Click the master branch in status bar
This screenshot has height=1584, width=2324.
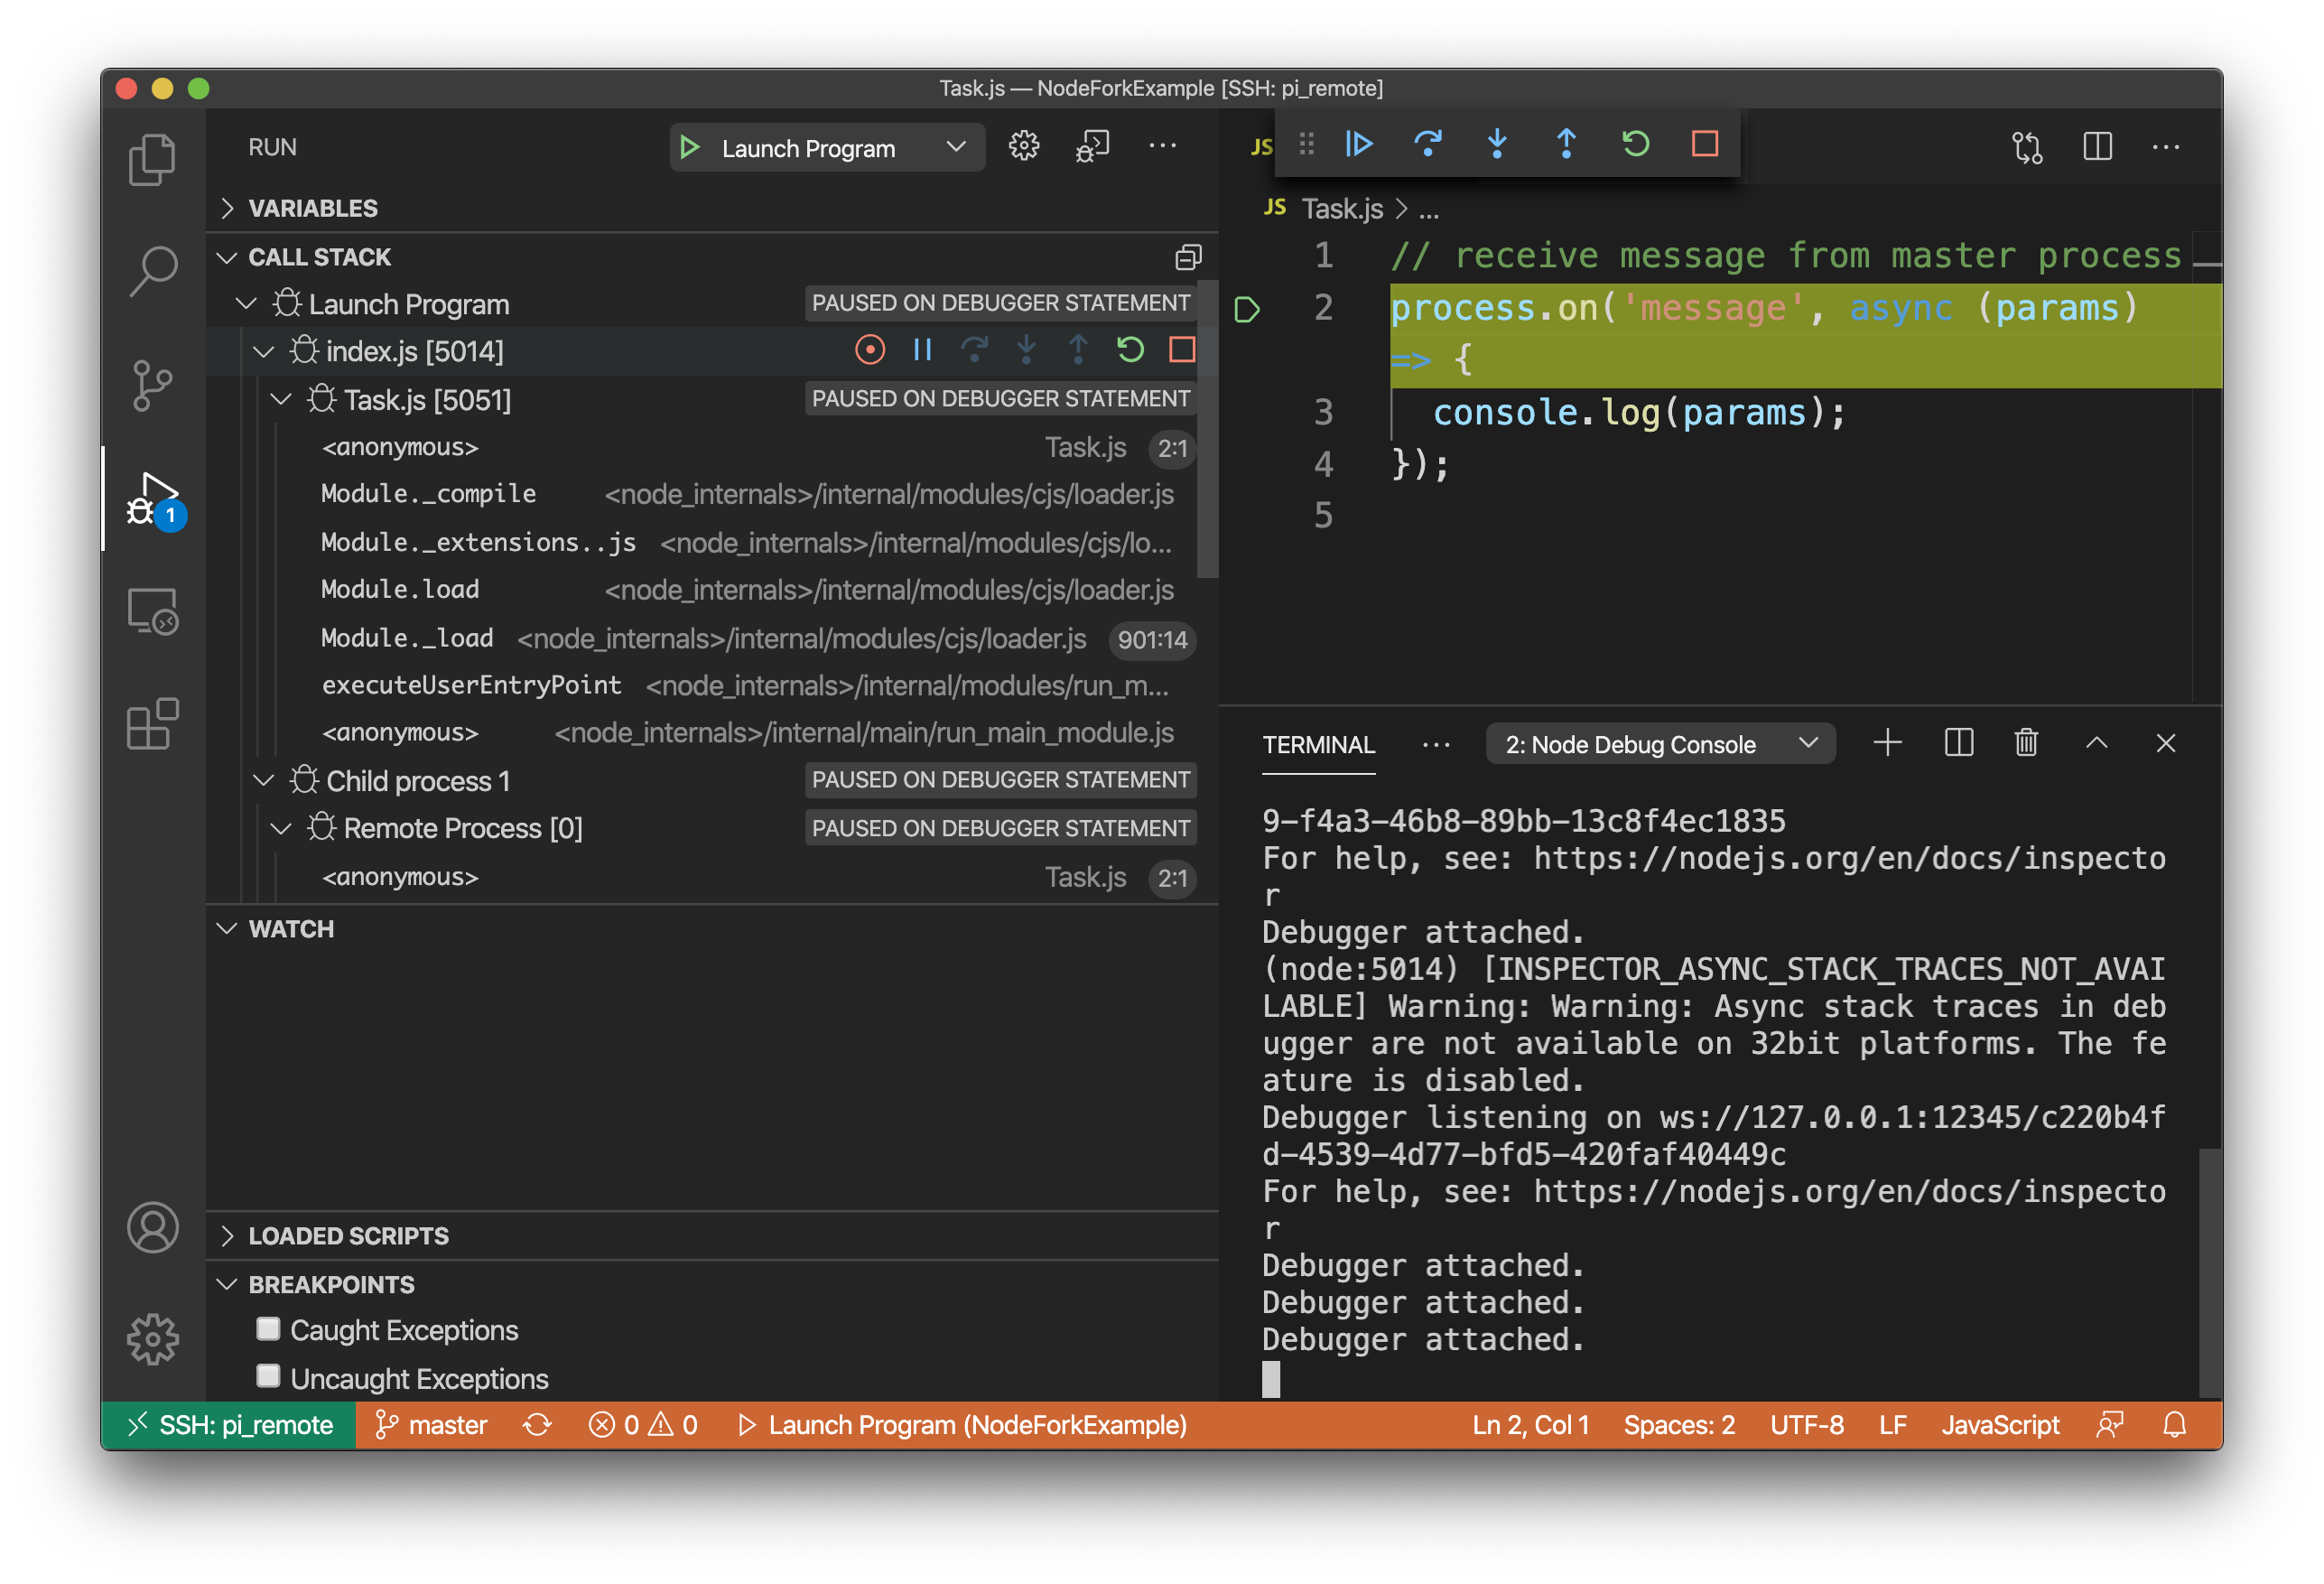tap(431, 1425)
